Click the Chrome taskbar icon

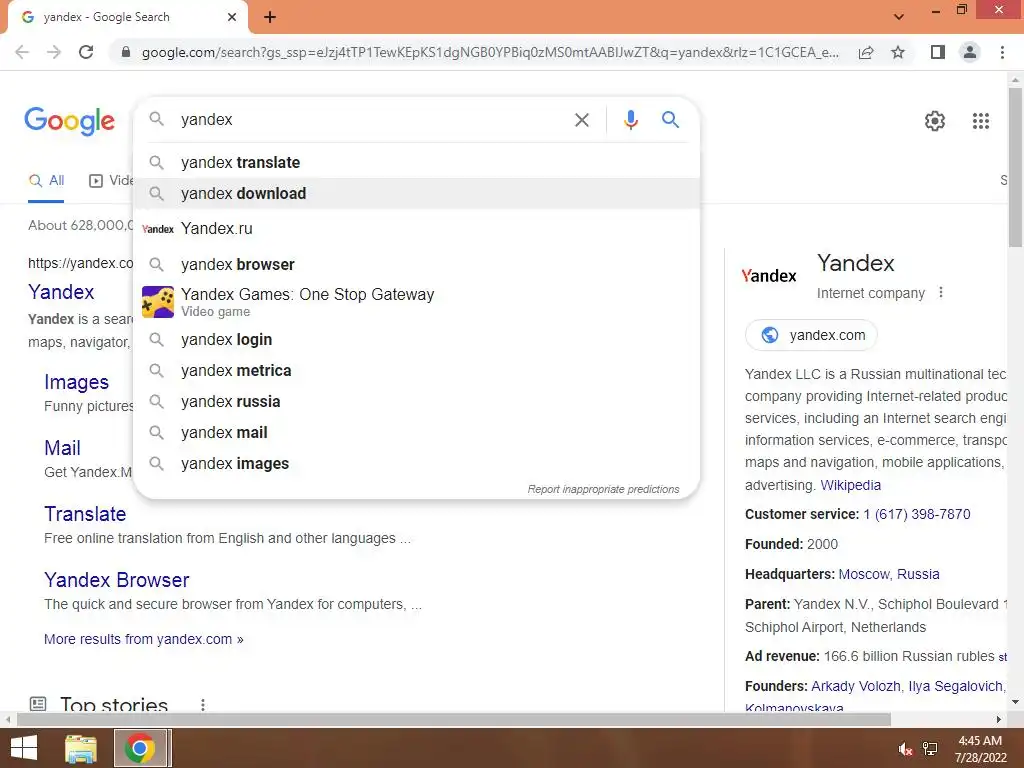point(140,748)
